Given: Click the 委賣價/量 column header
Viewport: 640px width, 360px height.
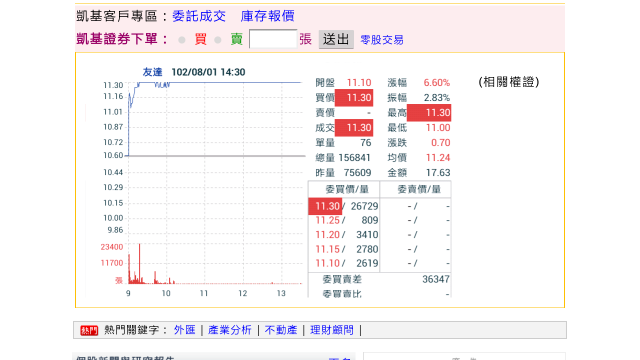Looking at the screenshot, I should coord(419,189).
